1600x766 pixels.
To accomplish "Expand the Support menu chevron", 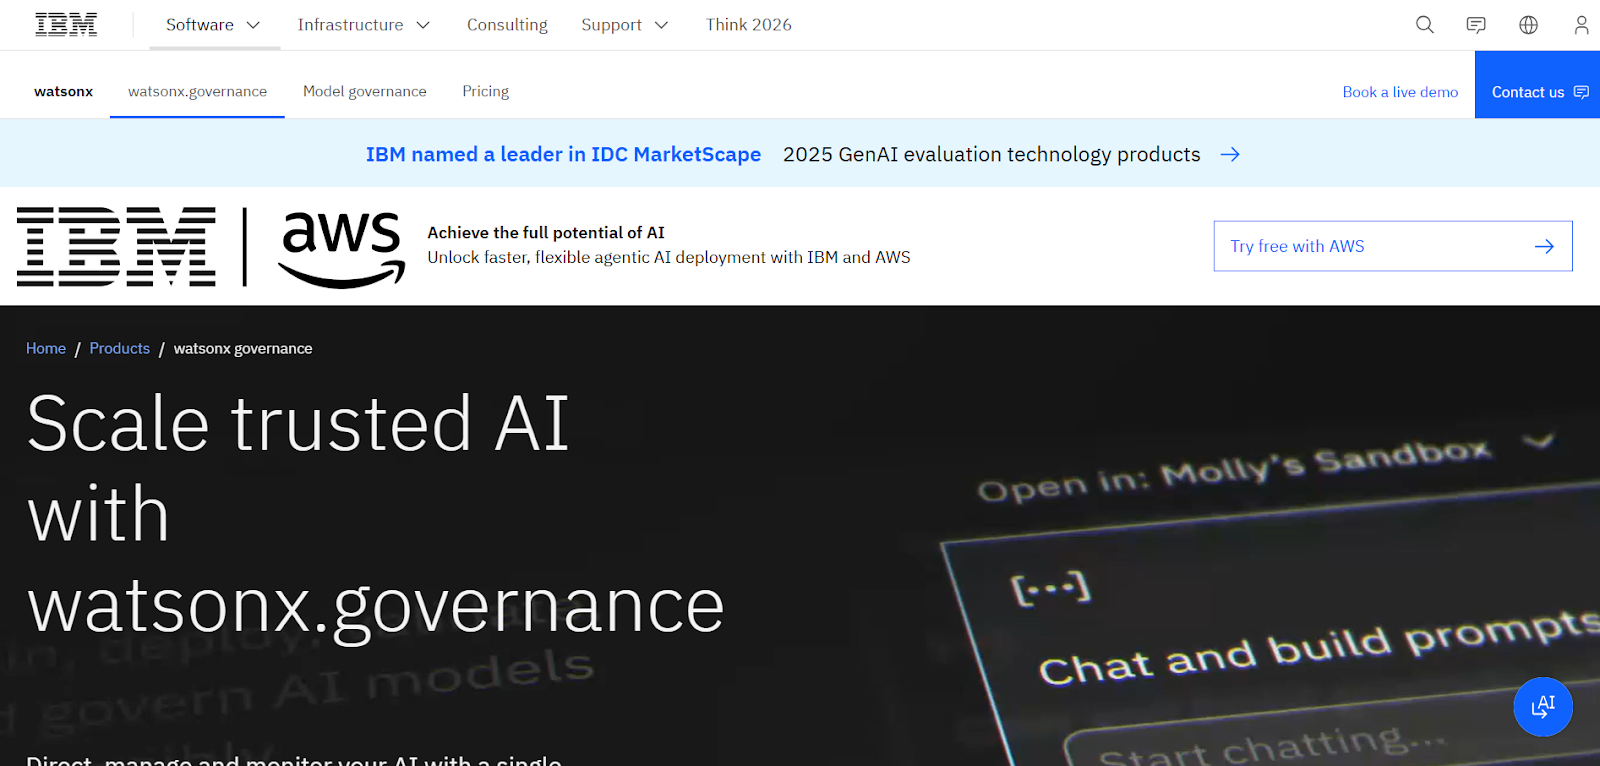I will [661, 25].
